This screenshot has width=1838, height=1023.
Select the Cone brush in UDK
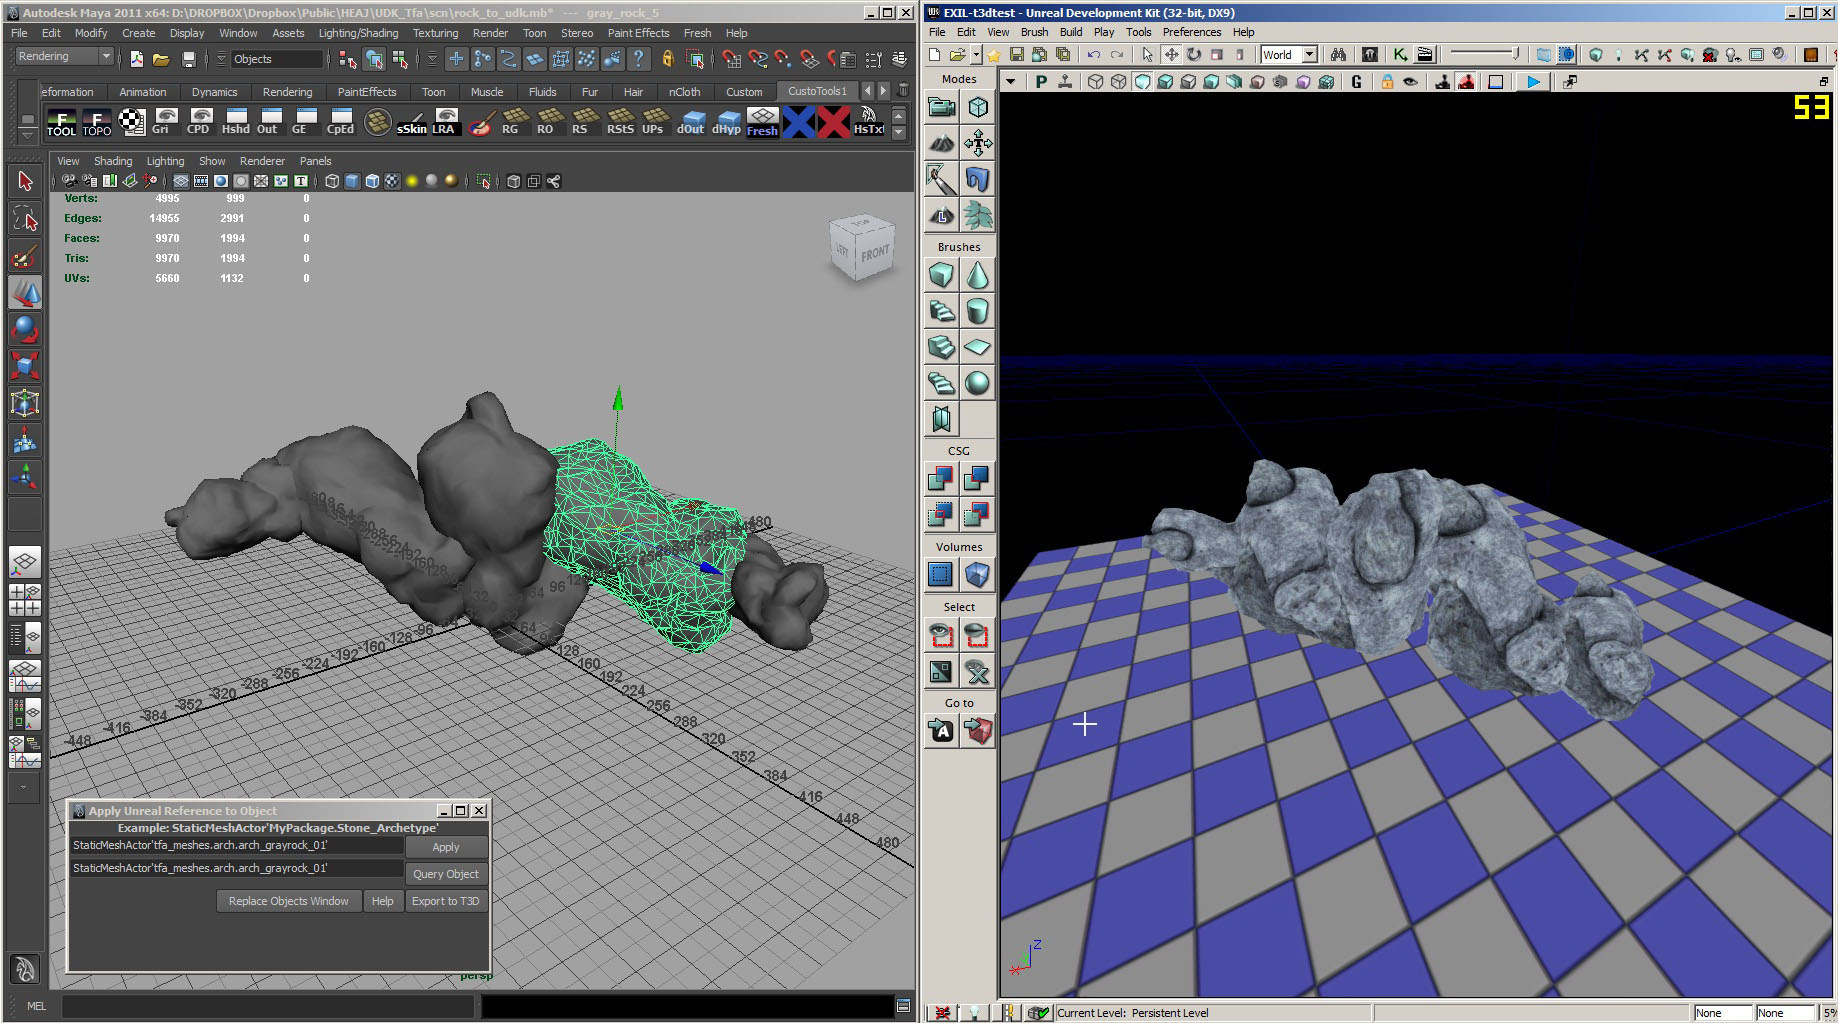click(x=977, y=275)
